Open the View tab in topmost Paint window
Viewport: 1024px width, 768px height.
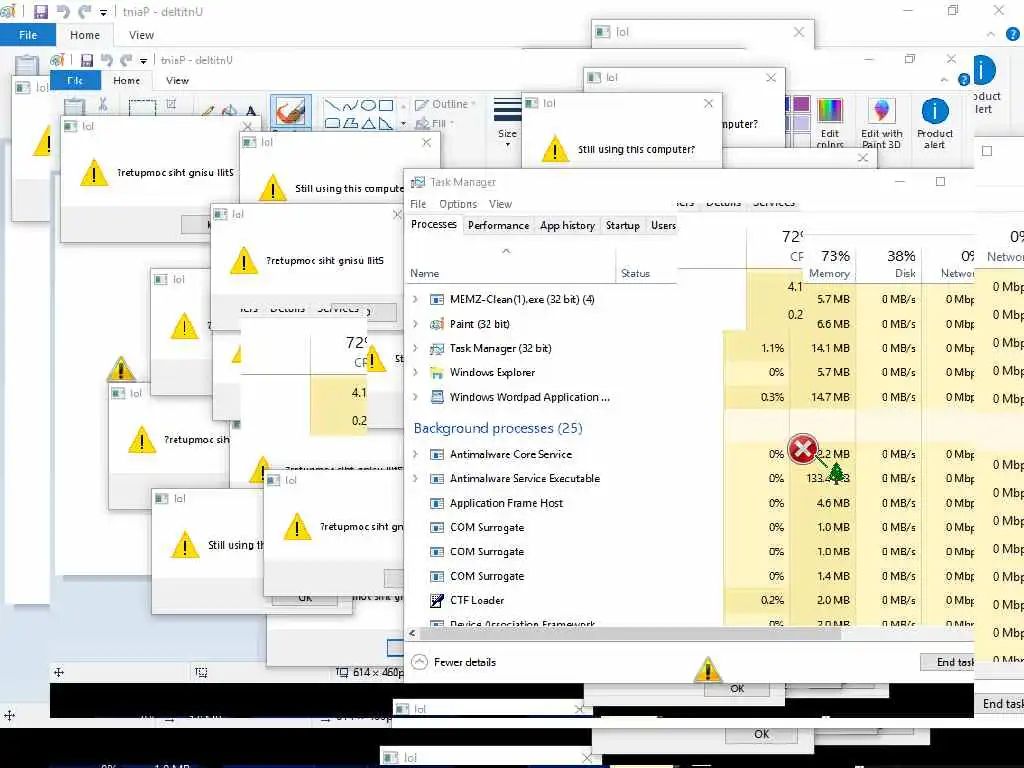(x=141, y=35)
